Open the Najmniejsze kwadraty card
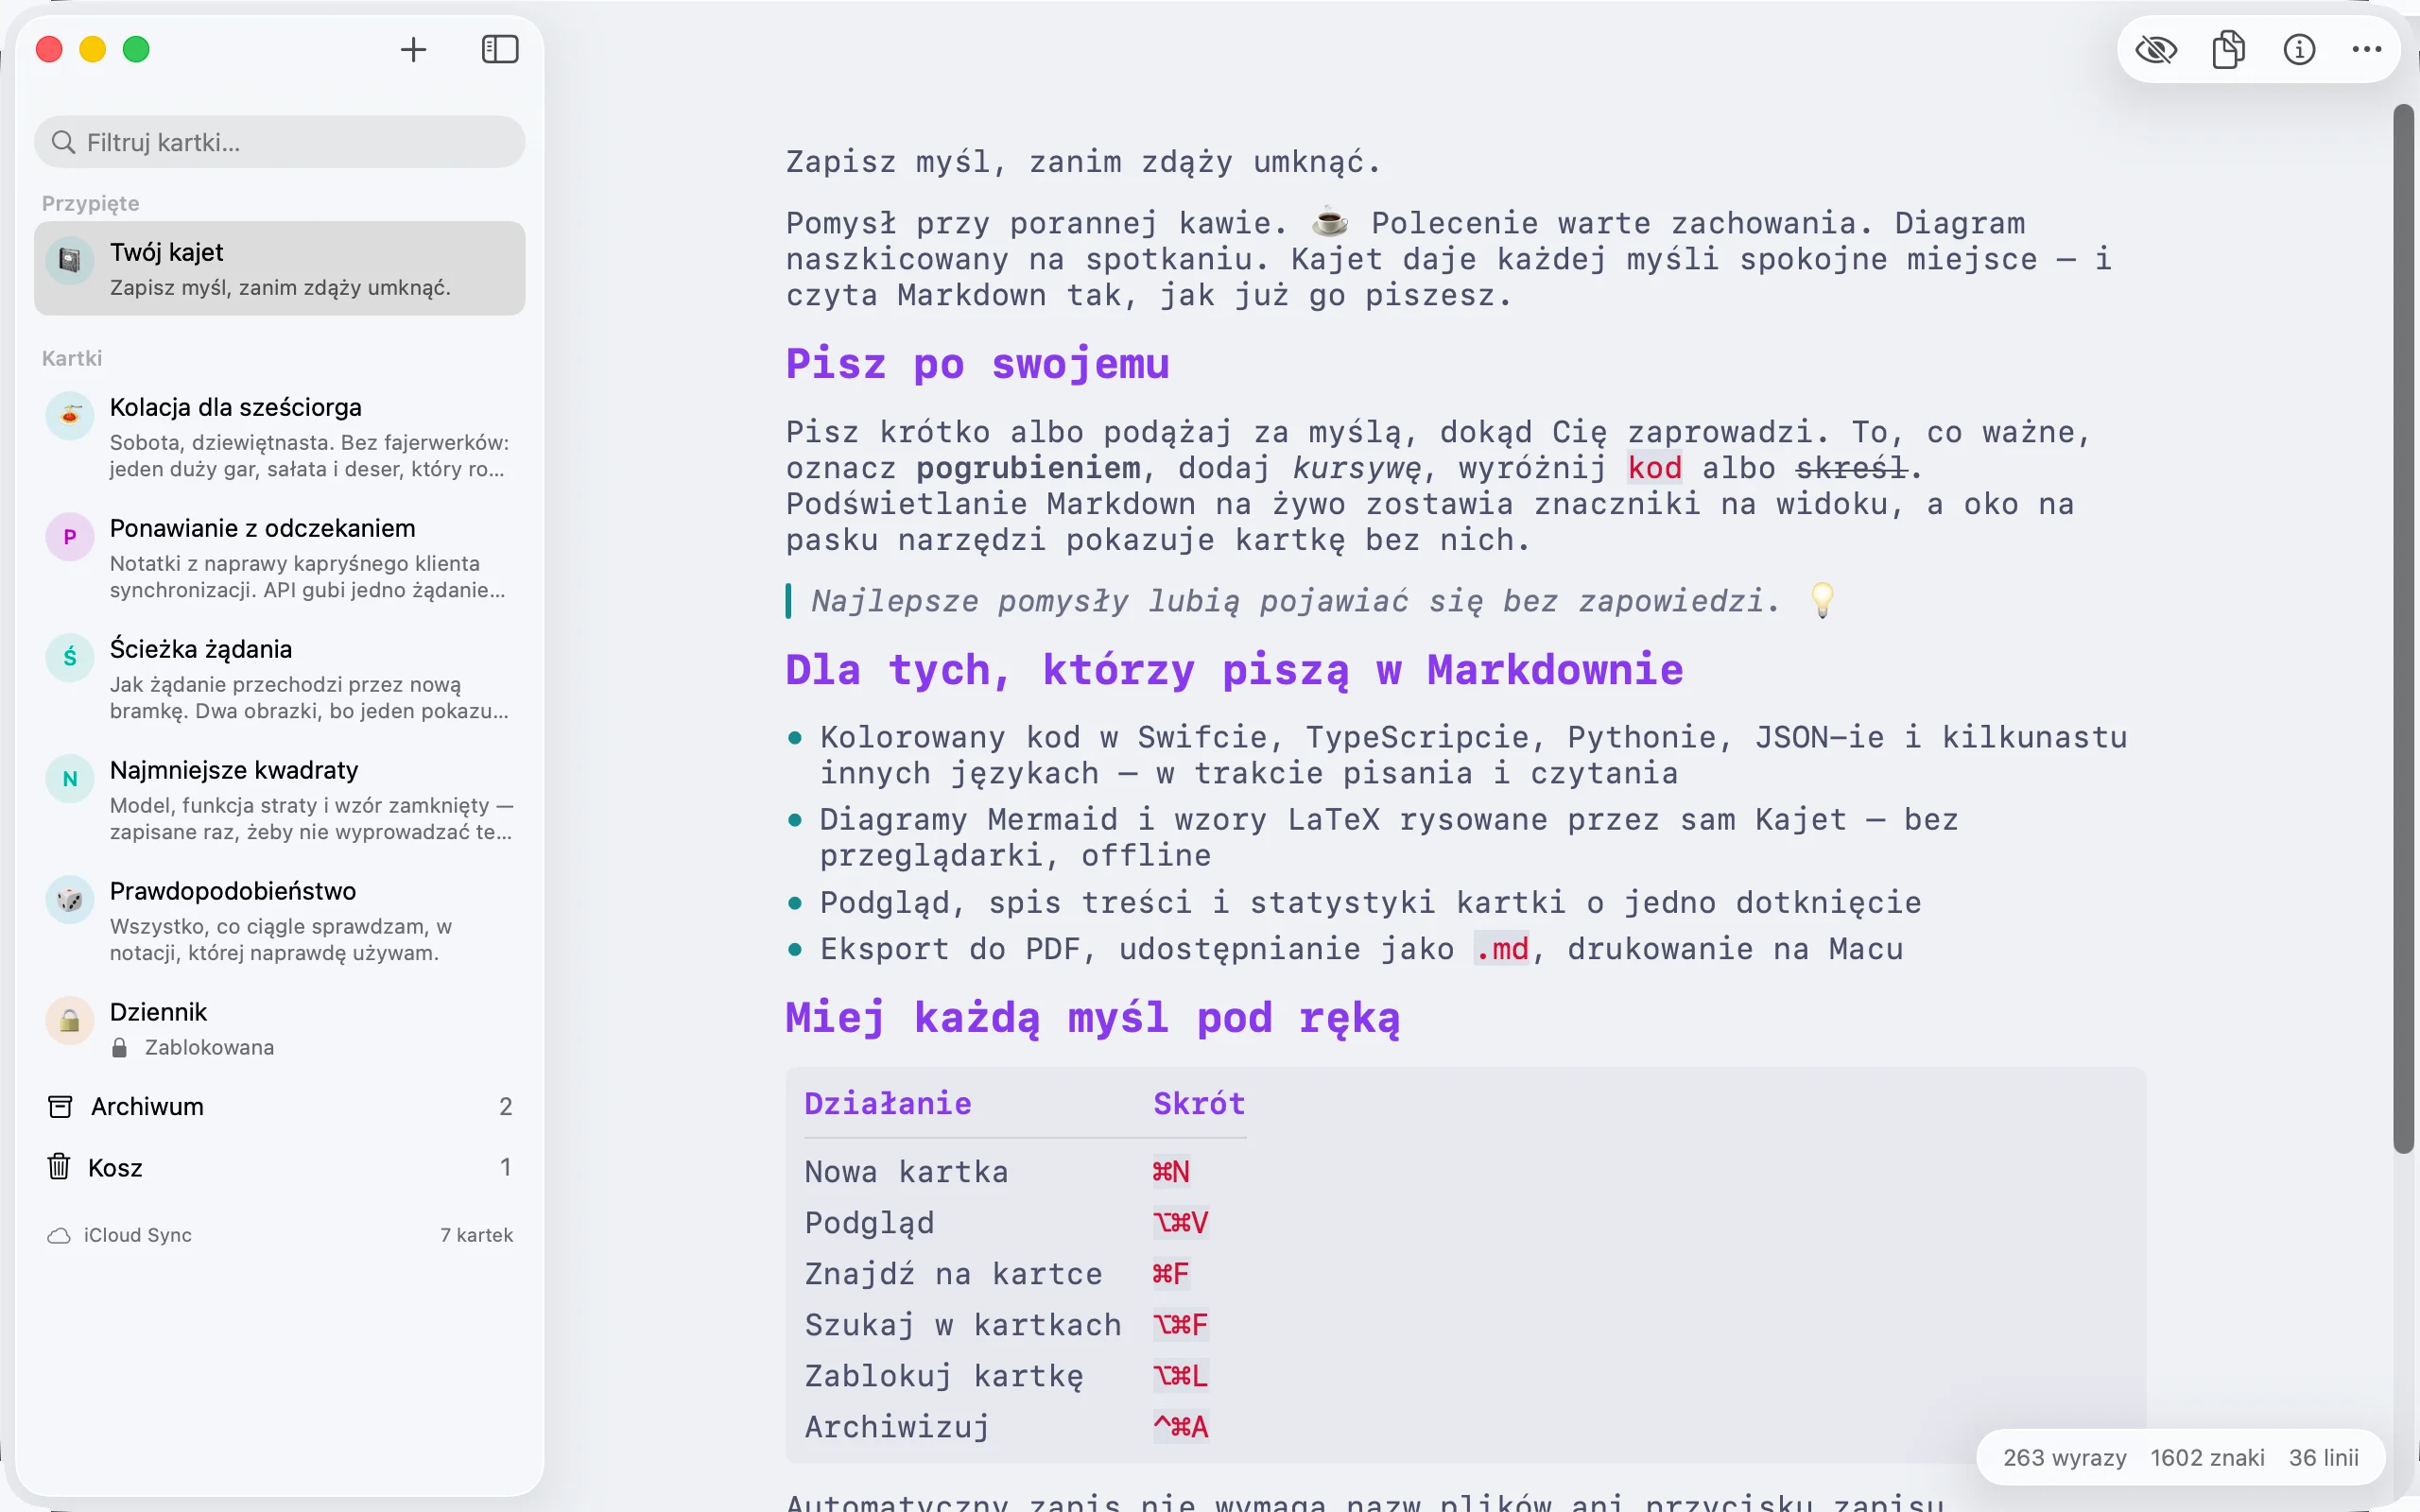This screenshot has width=2420, height=1512. click(x=280, y=800)
